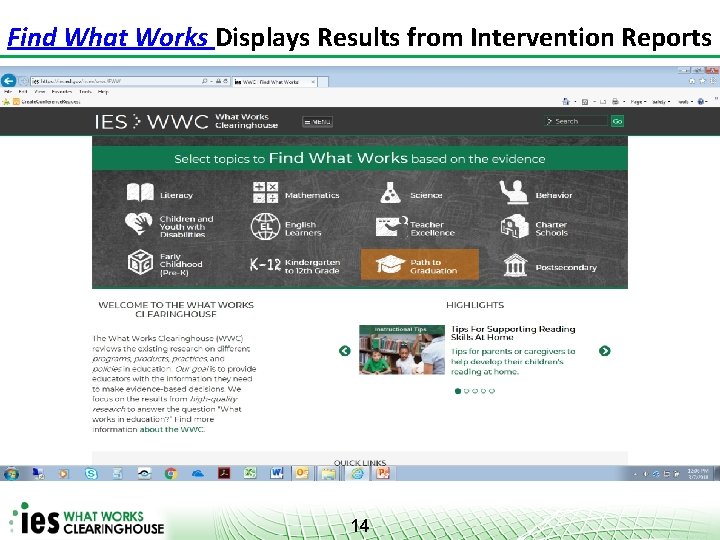Open the Tools dropdown in command bar
The image size is (720, 540).
(685, 102)
